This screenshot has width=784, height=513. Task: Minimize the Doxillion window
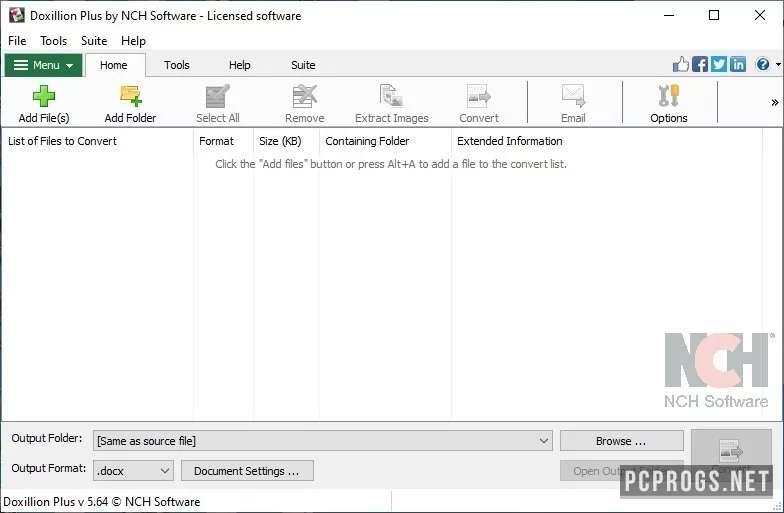pyautogui.click(x=669, y=16)
